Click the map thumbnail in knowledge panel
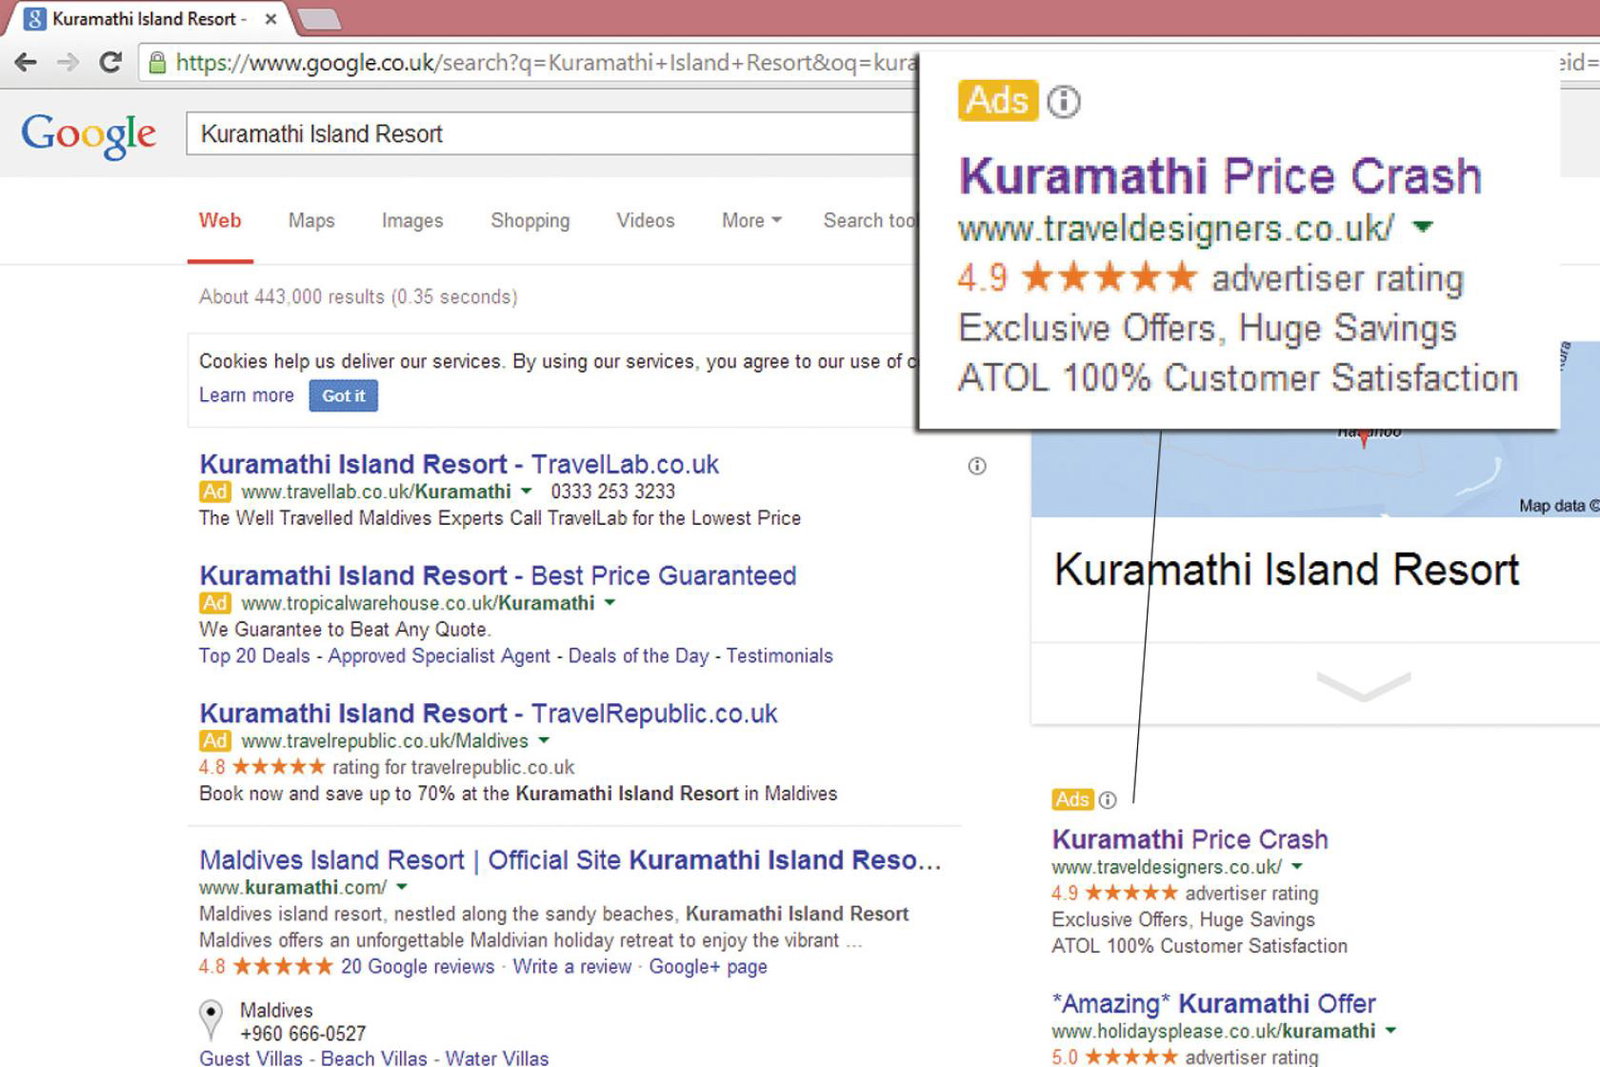Screen dimensions: 1600x1067 [x=1315, y=473]
